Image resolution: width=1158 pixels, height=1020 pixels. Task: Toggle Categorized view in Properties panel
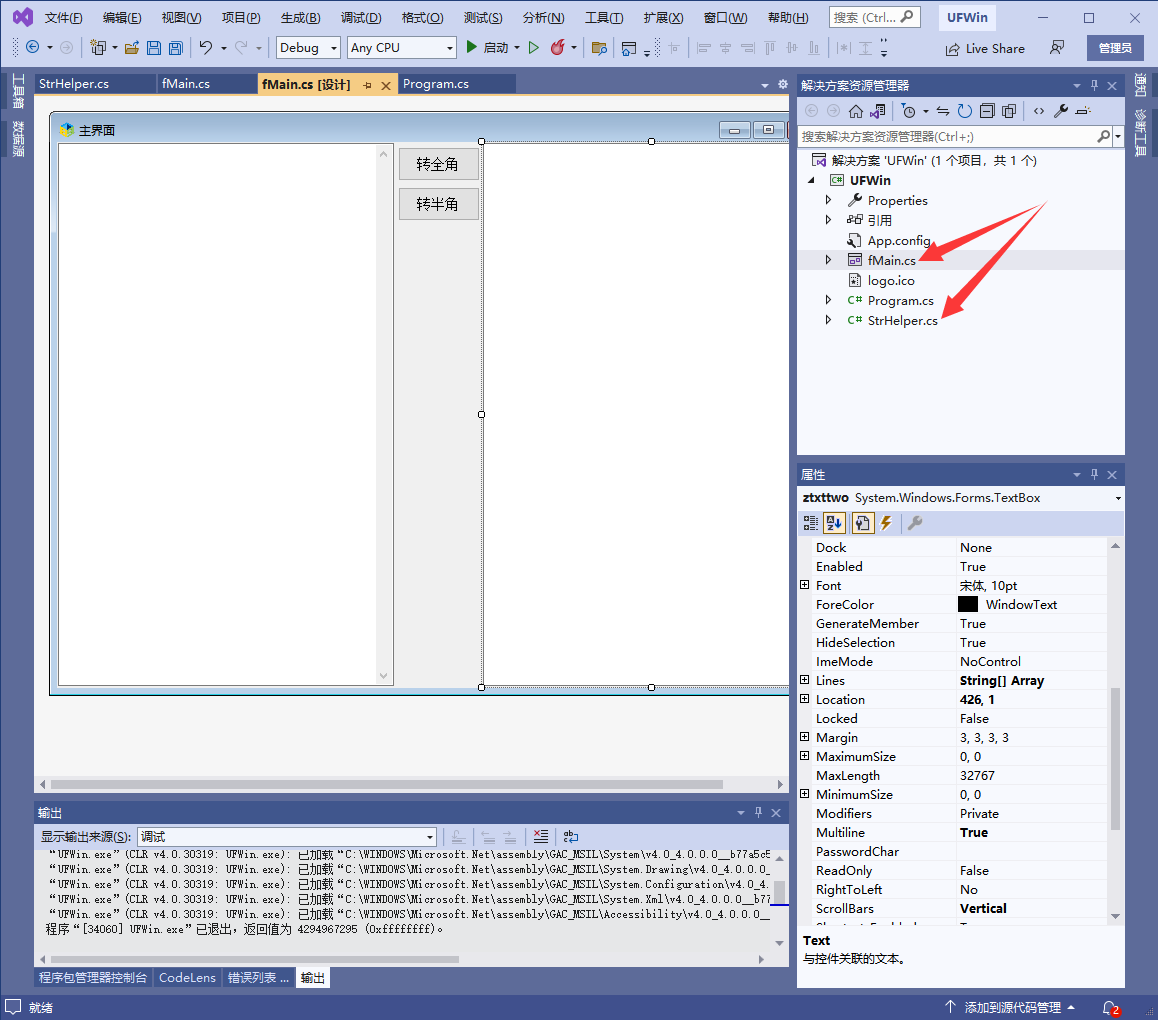tap(811, 523)
